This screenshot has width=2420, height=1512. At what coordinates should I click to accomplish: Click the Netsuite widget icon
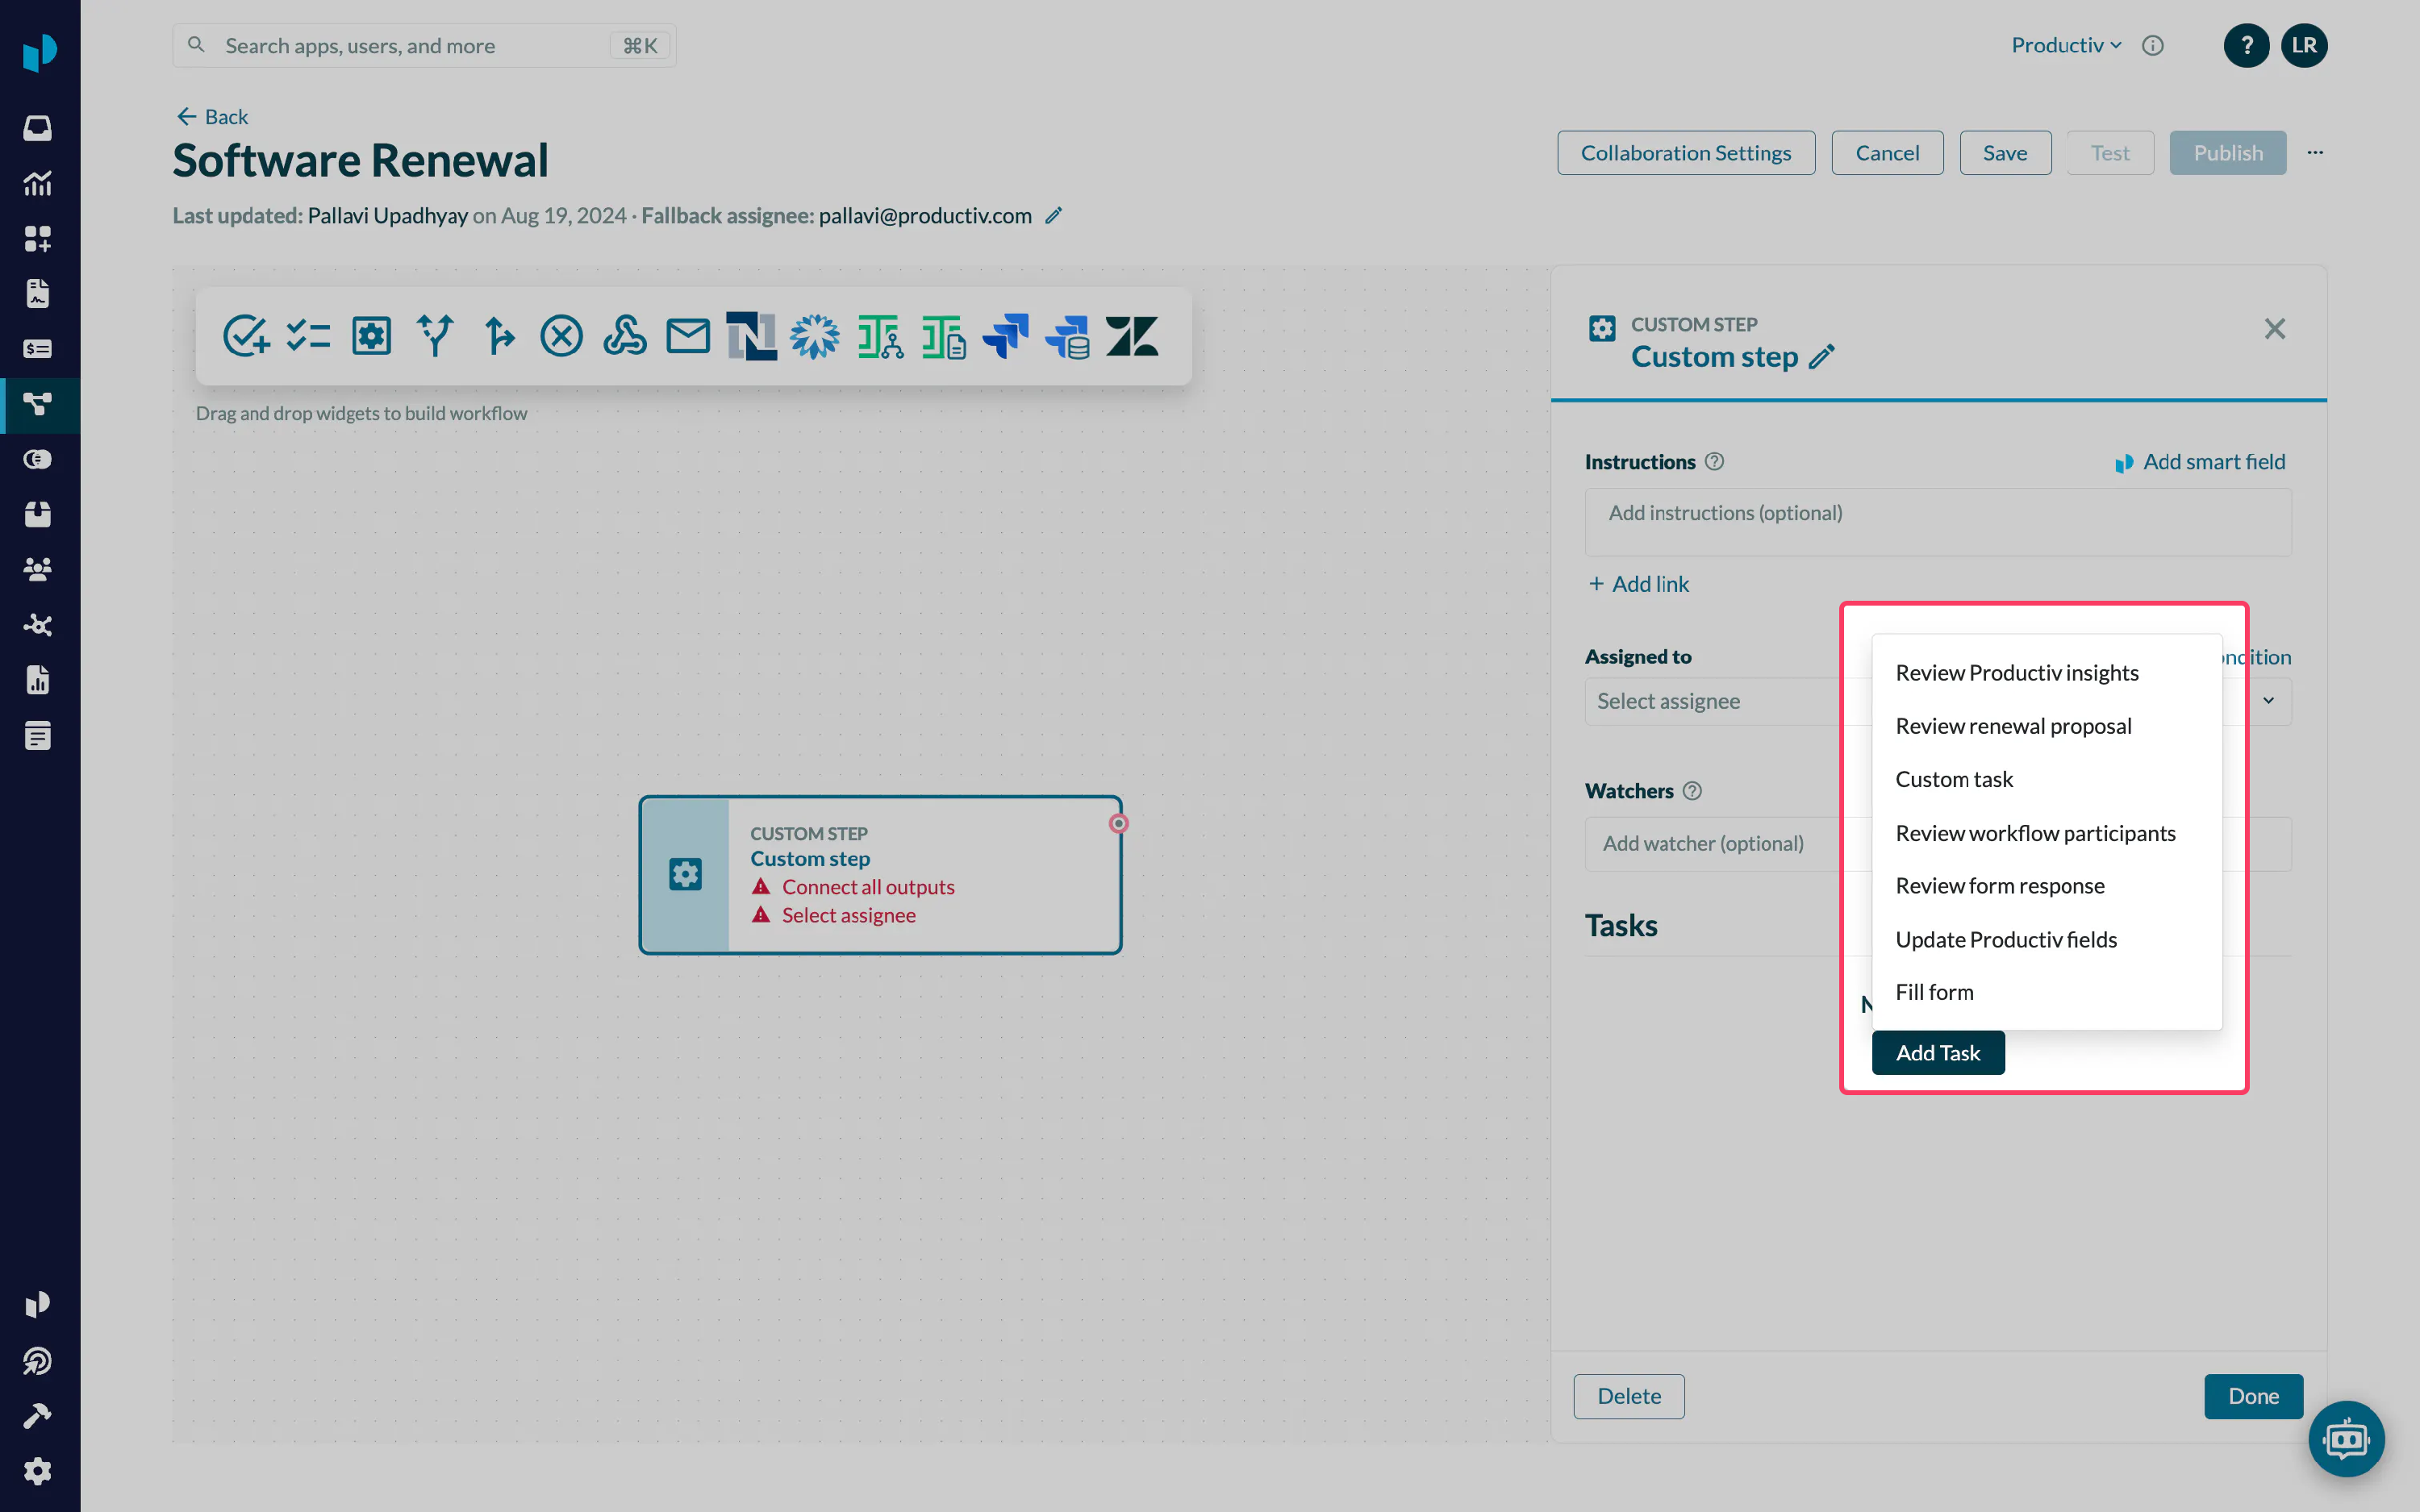click(751, 336)
